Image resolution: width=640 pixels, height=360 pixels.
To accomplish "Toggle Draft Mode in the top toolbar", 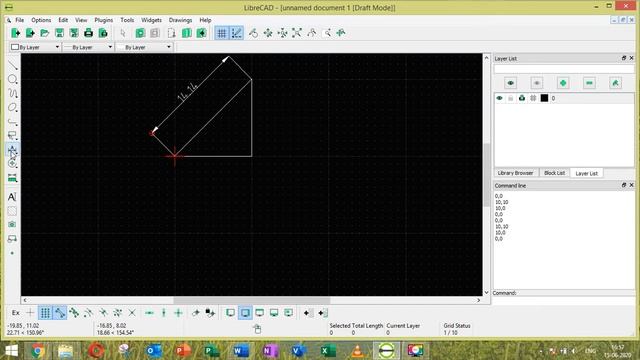I will pyautogui.click(x=236, y=33).
